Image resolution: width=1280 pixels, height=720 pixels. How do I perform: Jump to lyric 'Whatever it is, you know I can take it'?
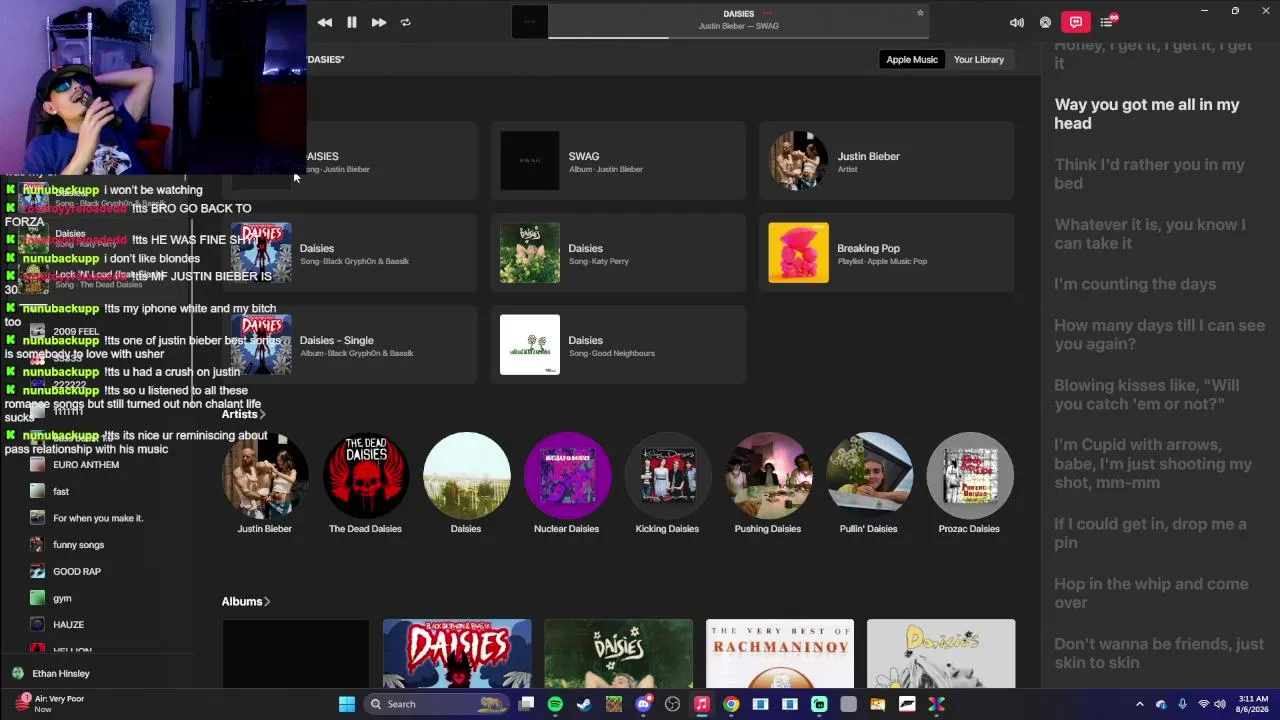[1150, 234]
